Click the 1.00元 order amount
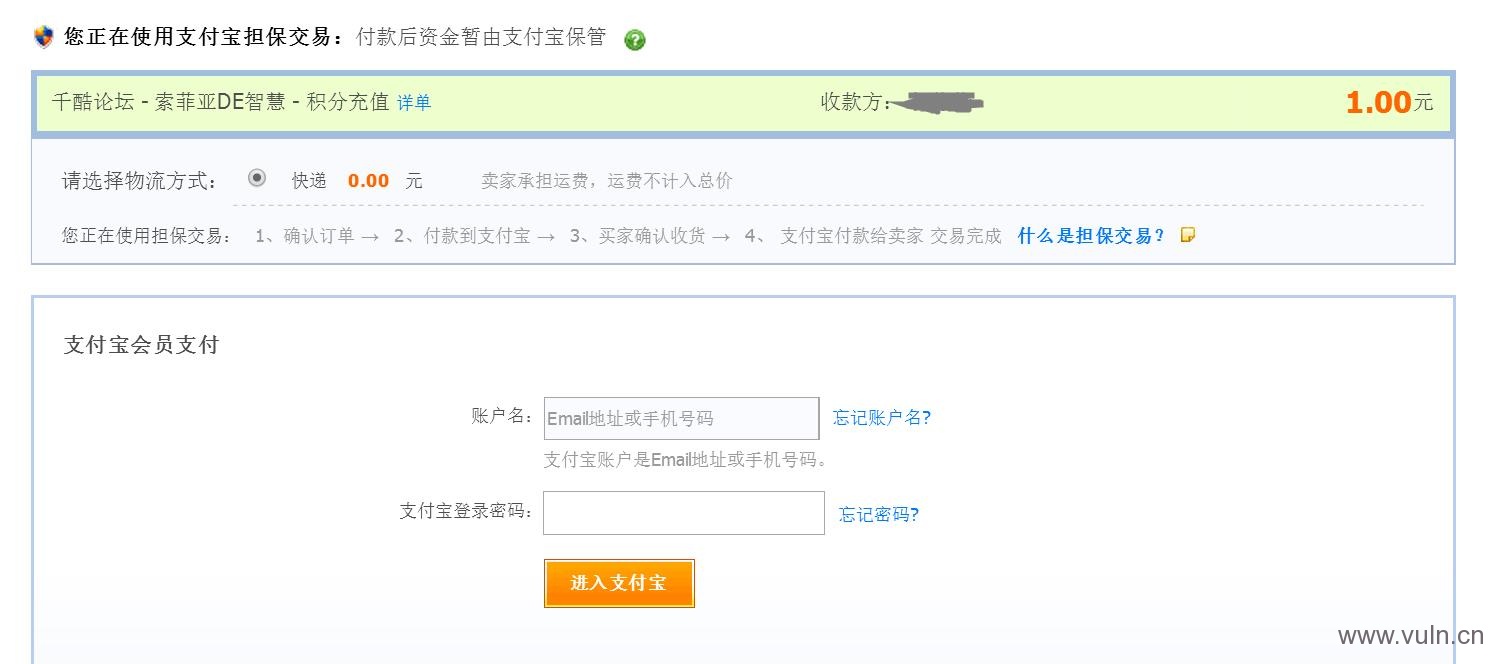 coord(1389,102)
